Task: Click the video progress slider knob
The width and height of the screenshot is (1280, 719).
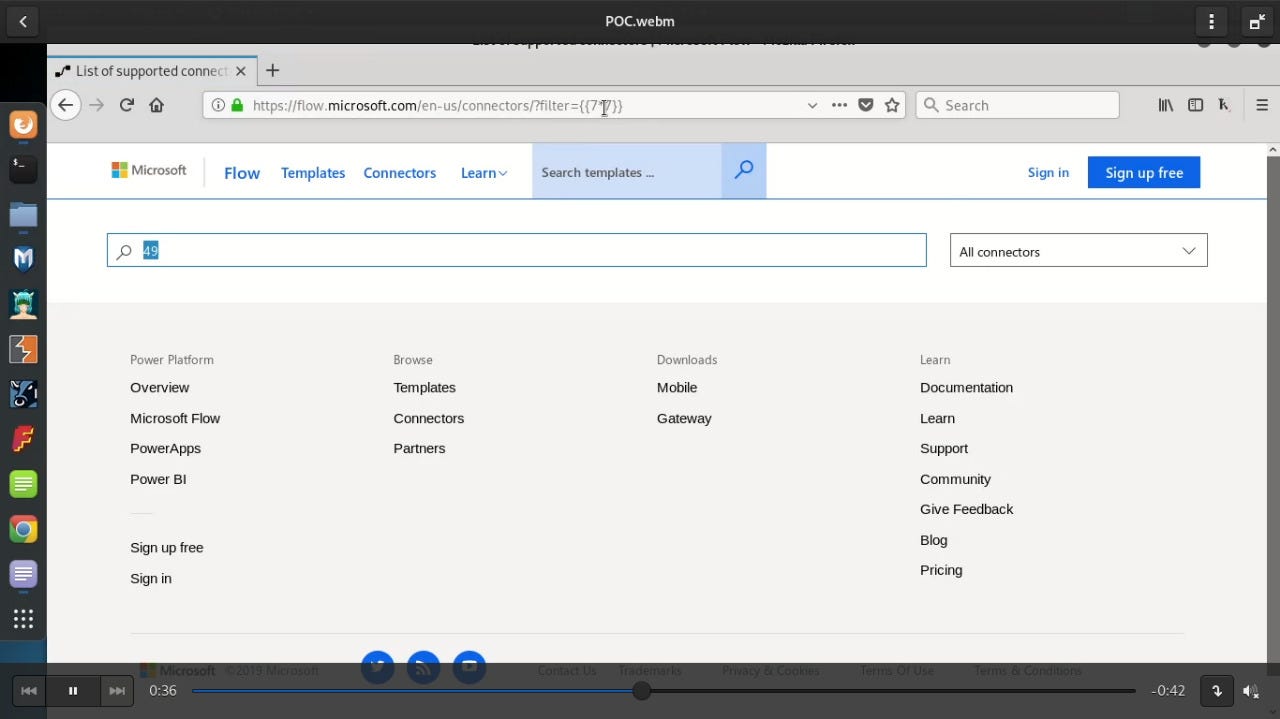Action: [642, 691]
